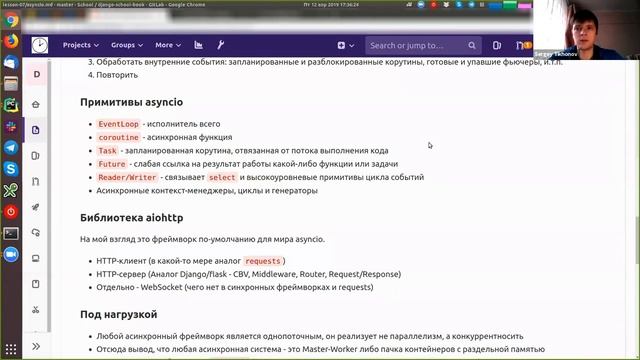Image resolution: width=640 pixels, height=360 pixels.
Task: Open Slack from the dock
Action: point(11,127)
